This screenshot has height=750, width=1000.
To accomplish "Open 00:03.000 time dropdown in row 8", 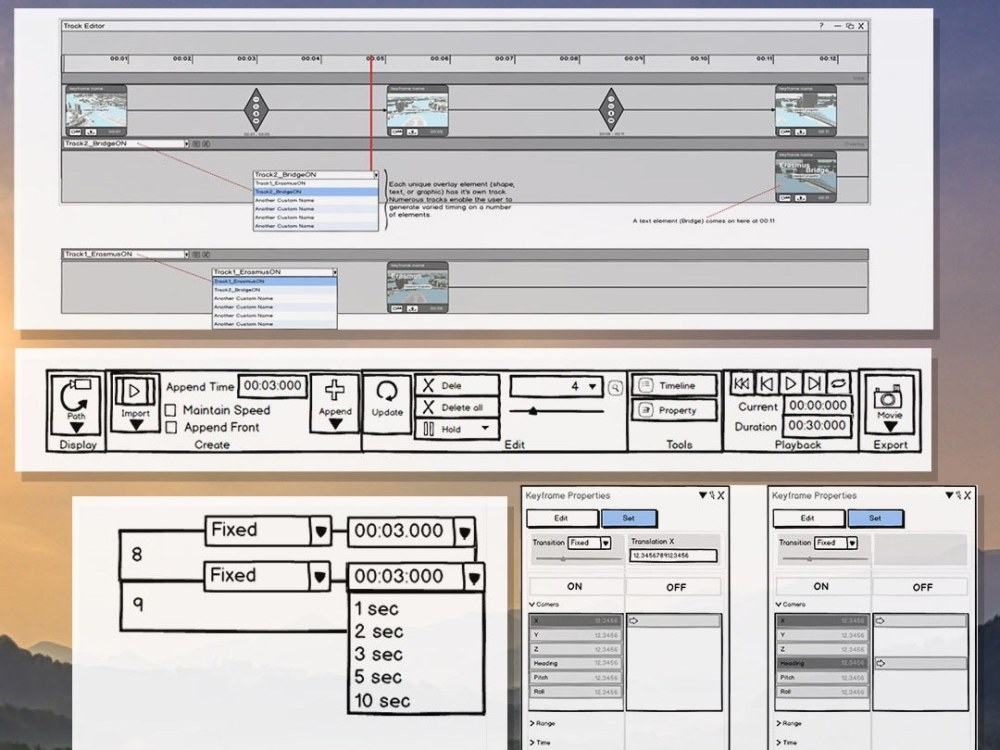I will tap(465, 532).
